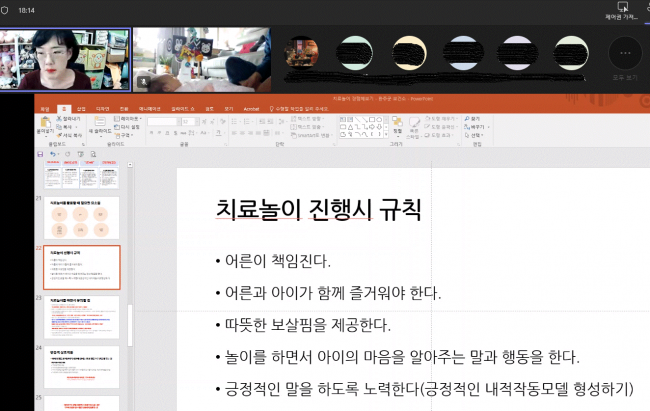Click the increase font size icon

pos(204,122)
